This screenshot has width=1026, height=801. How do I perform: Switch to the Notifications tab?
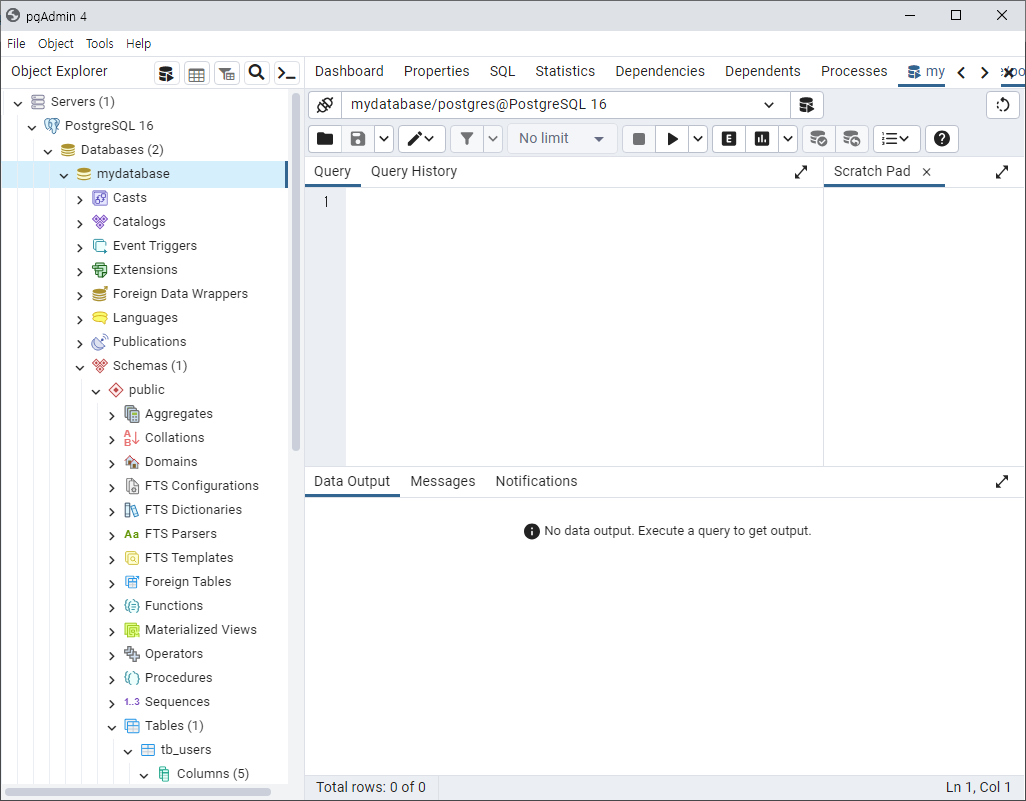[537, 482]
